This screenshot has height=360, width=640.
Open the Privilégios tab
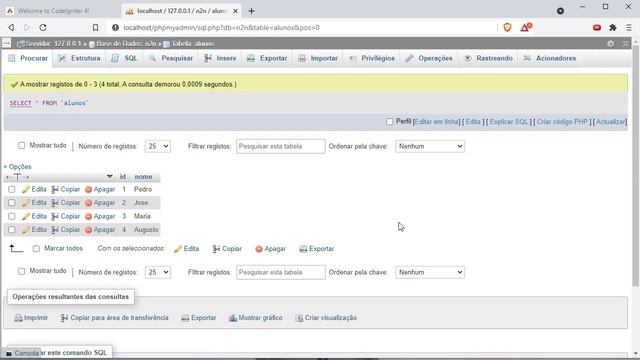click(372, 58)
